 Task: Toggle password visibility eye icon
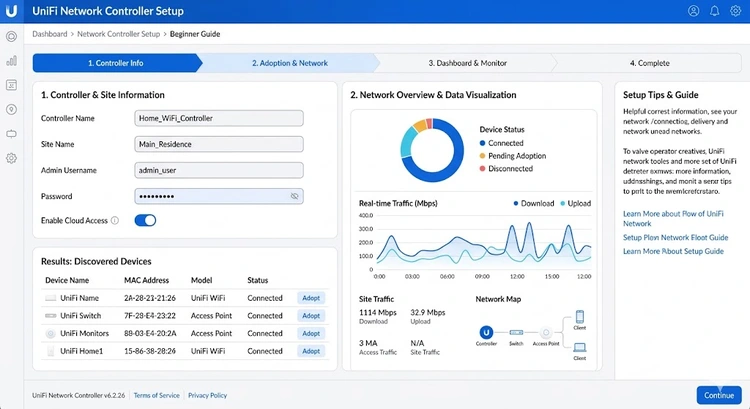(294, 196)
